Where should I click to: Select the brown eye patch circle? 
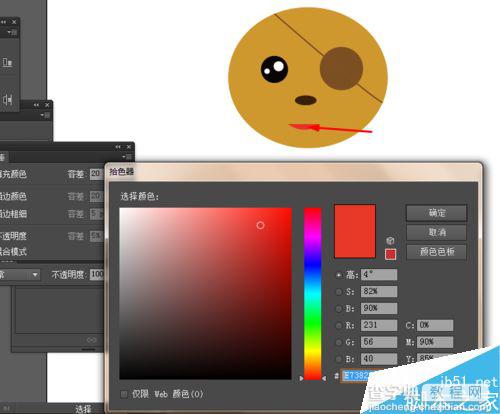coord(341,68)
